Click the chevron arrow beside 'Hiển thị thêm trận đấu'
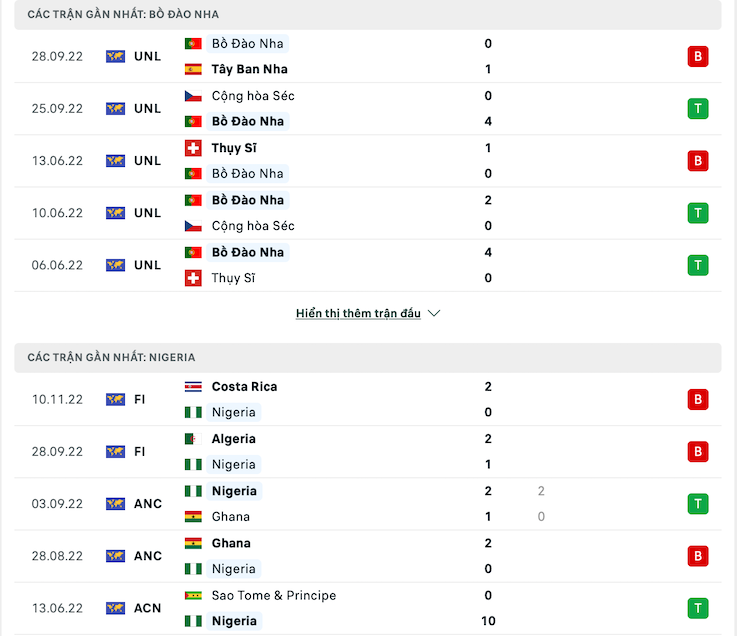Viewport: 737px width, 636px height. click(434, 313)
